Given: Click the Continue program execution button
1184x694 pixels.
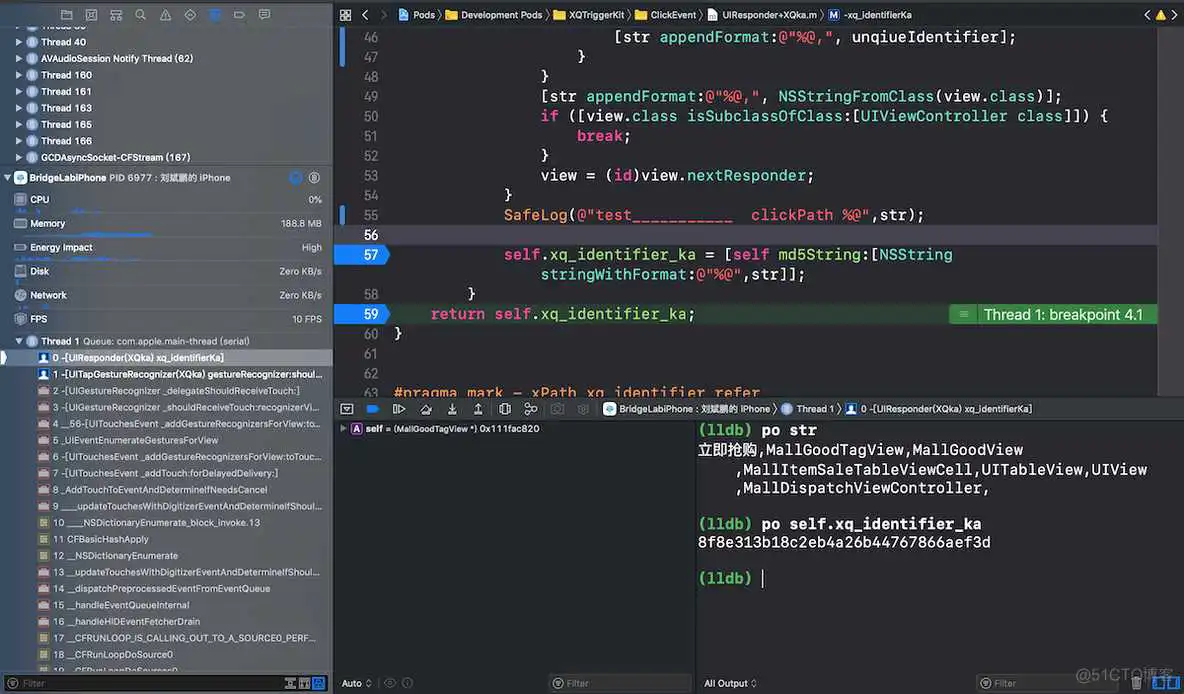Looking at the screenshot, I should pyautogui.click(x=399, y=409).
